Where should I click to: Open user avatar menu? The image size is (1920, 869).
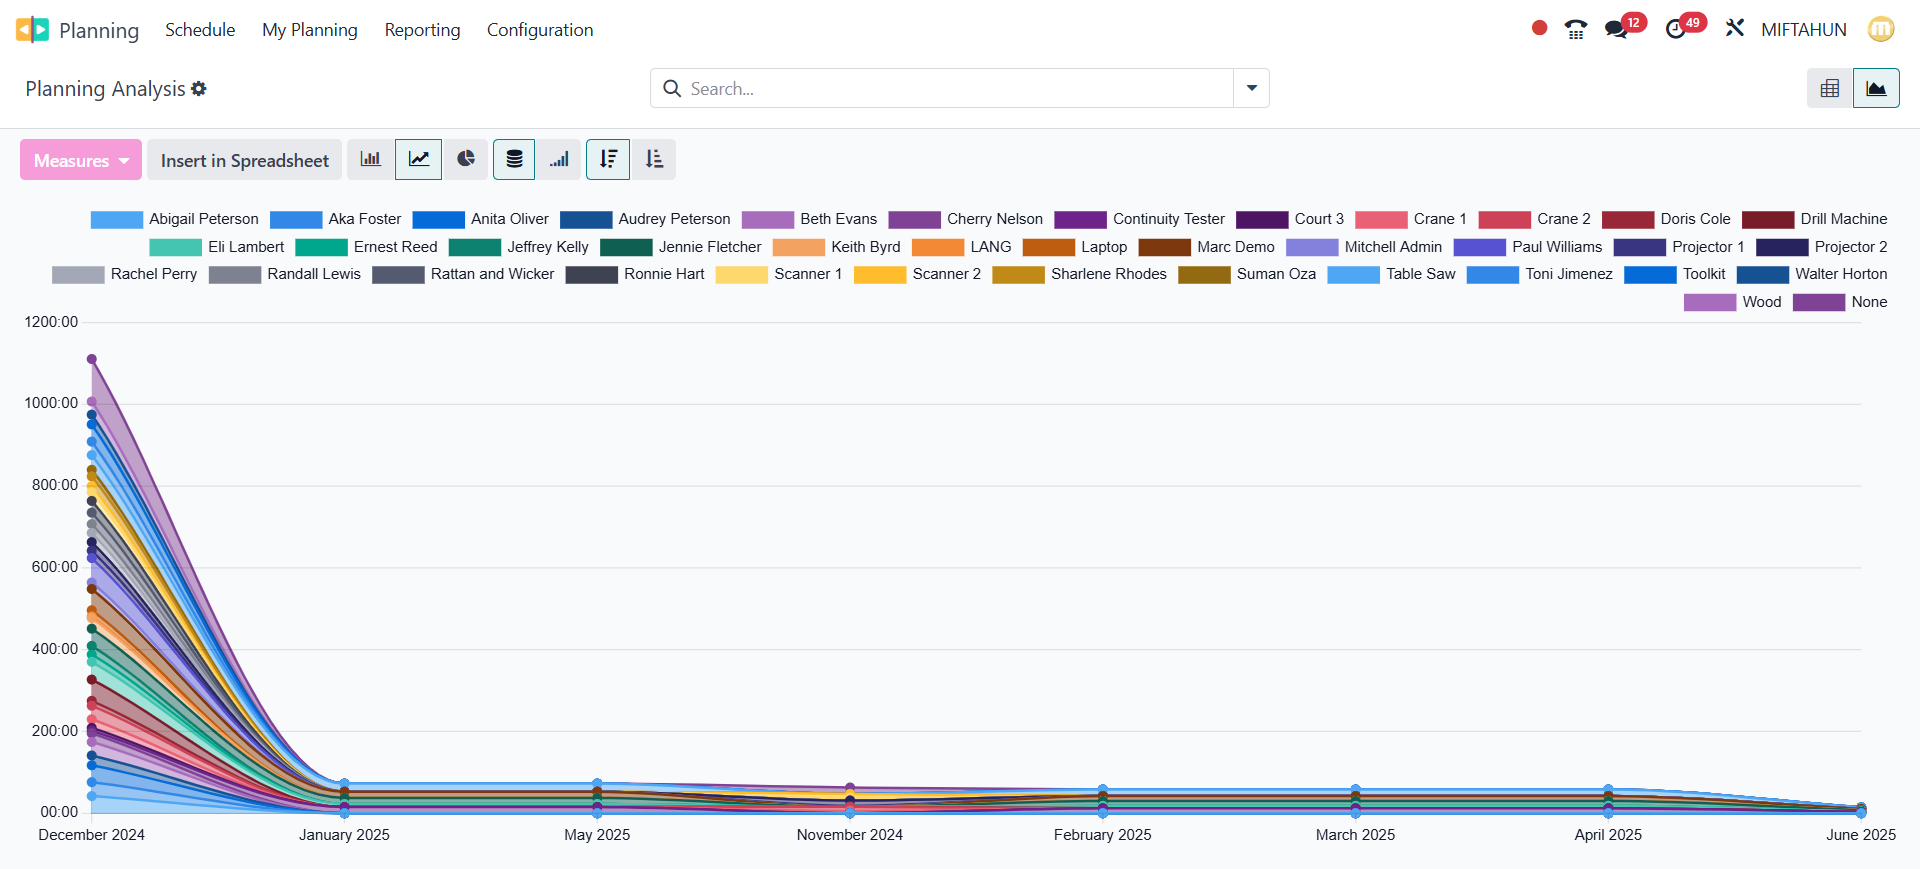coord(1881,29)
